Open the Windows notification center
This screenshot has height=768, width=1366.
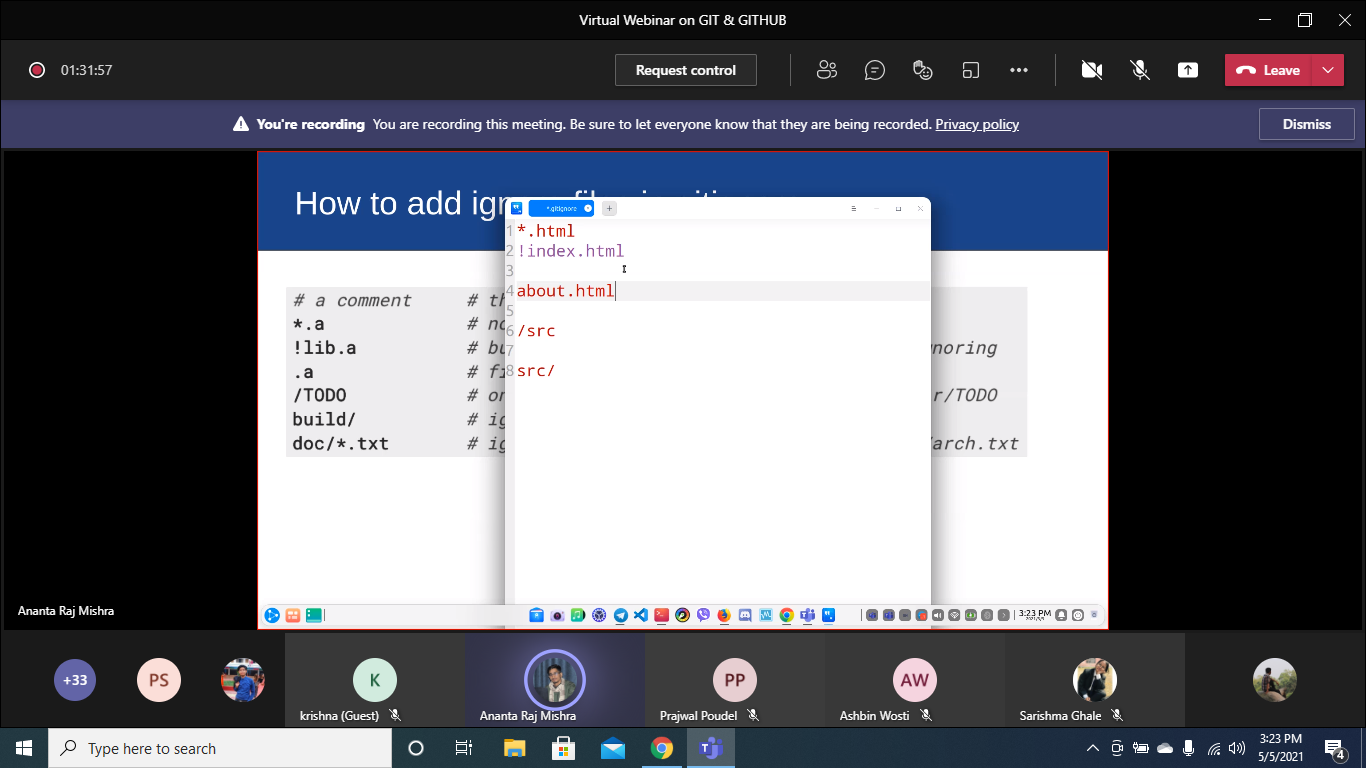(x=1334, y=748)
